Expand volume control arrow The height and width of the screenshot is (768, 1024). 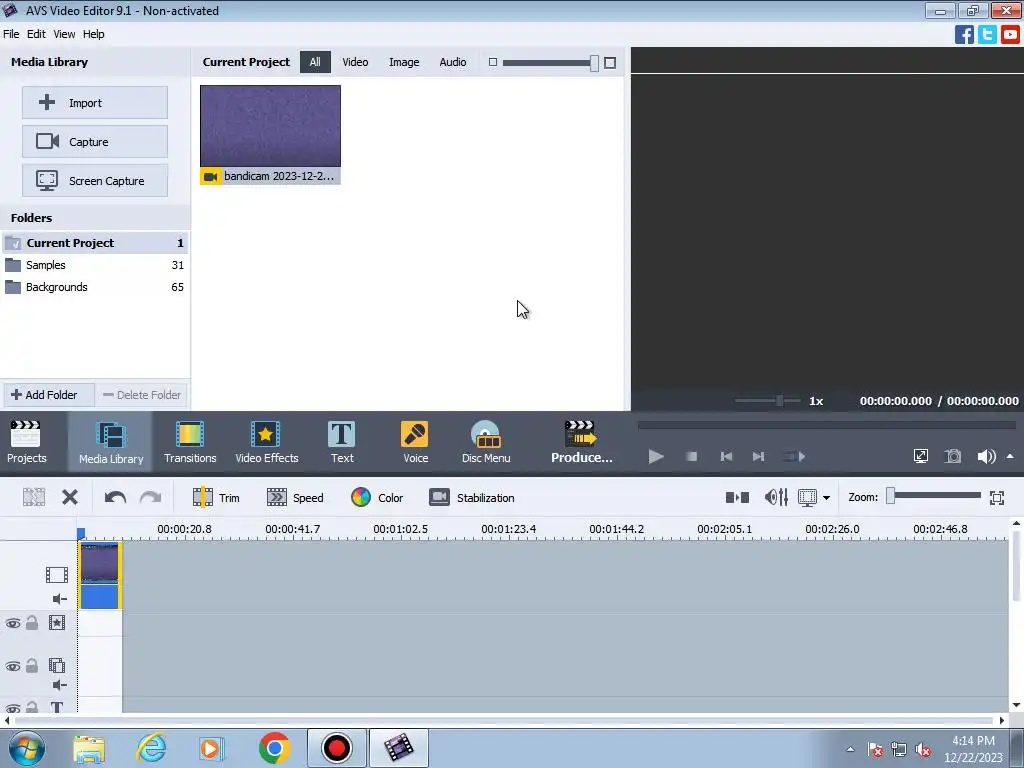(1010, 456)
